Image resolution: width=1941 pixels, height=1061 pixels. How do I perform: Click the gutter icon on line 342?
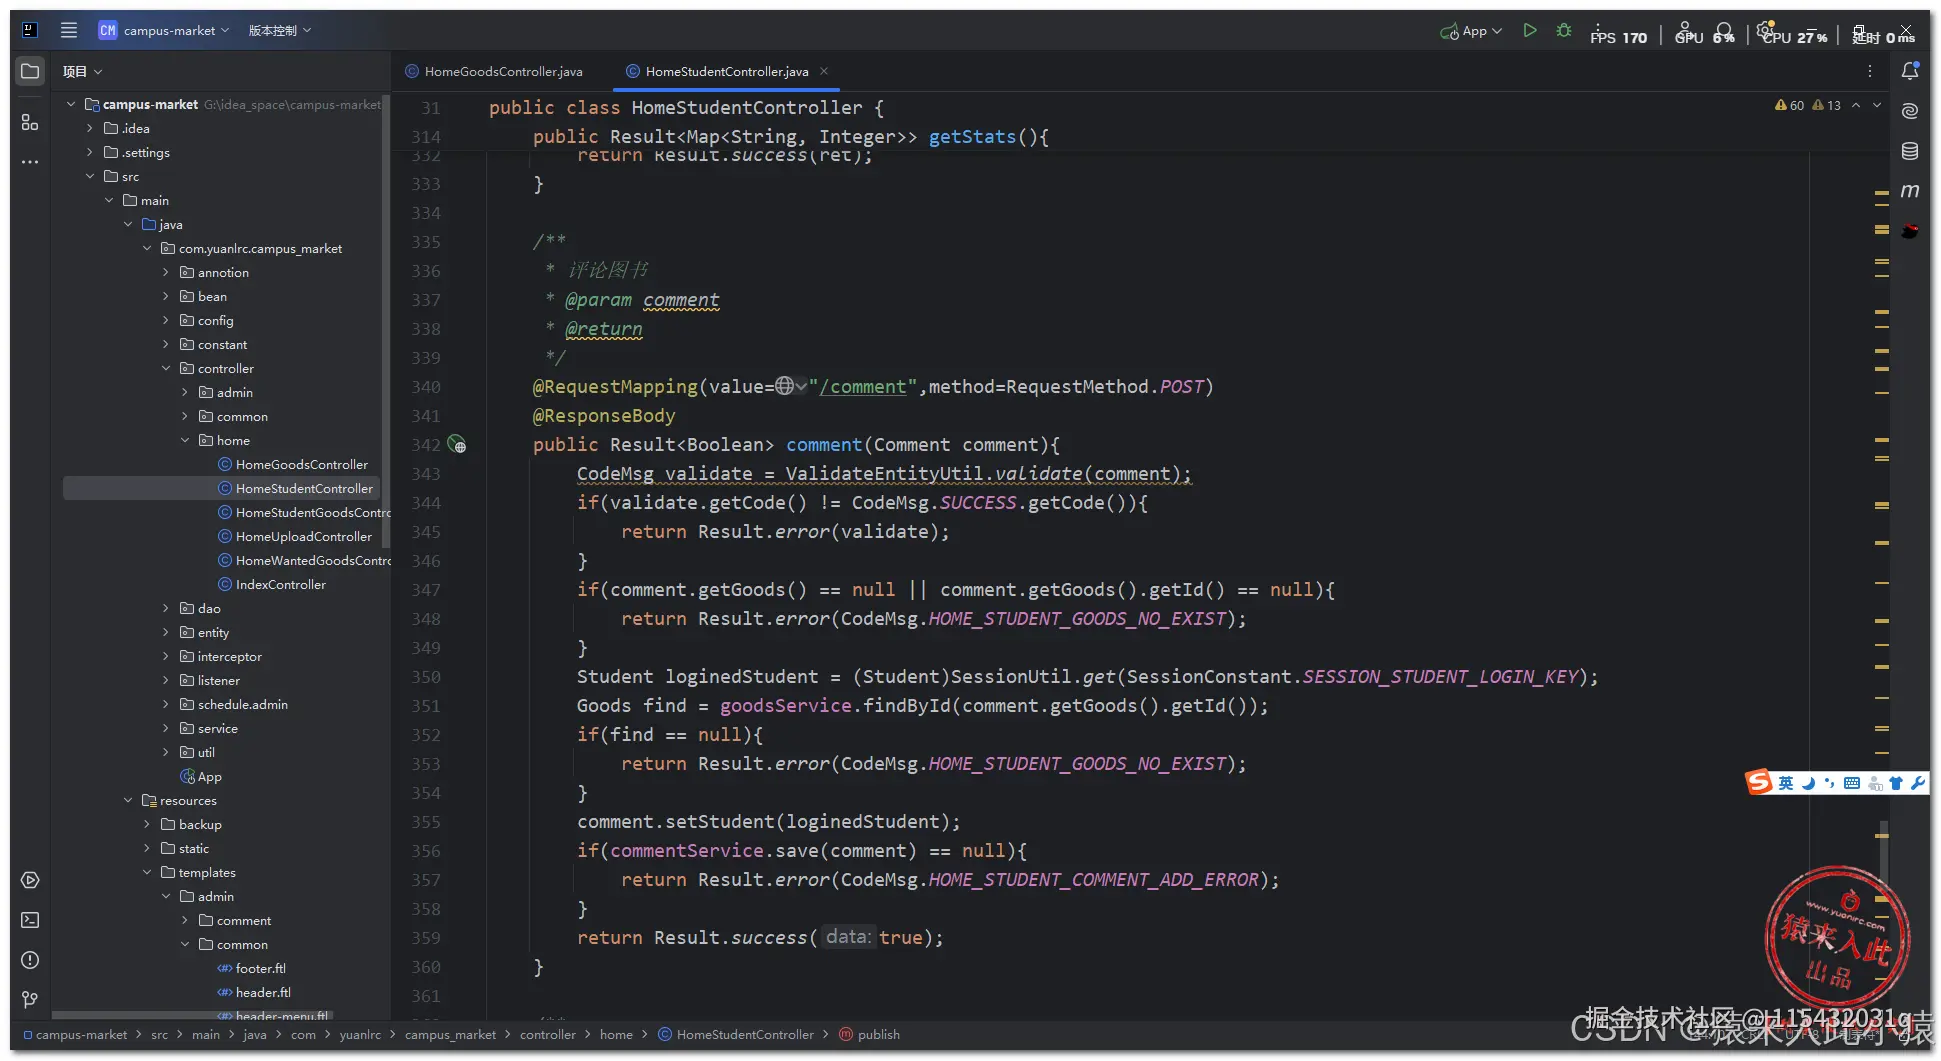pos(457,444)
